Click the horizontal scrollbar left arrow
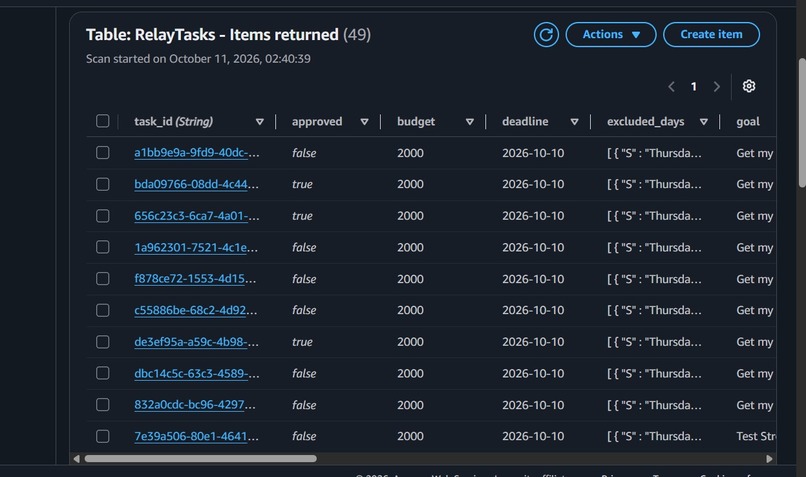 click(x=77, y=458)
